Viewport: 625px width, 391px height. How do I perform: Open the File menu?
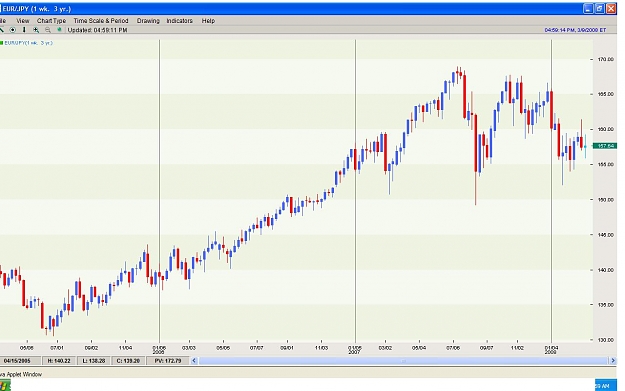2,21
